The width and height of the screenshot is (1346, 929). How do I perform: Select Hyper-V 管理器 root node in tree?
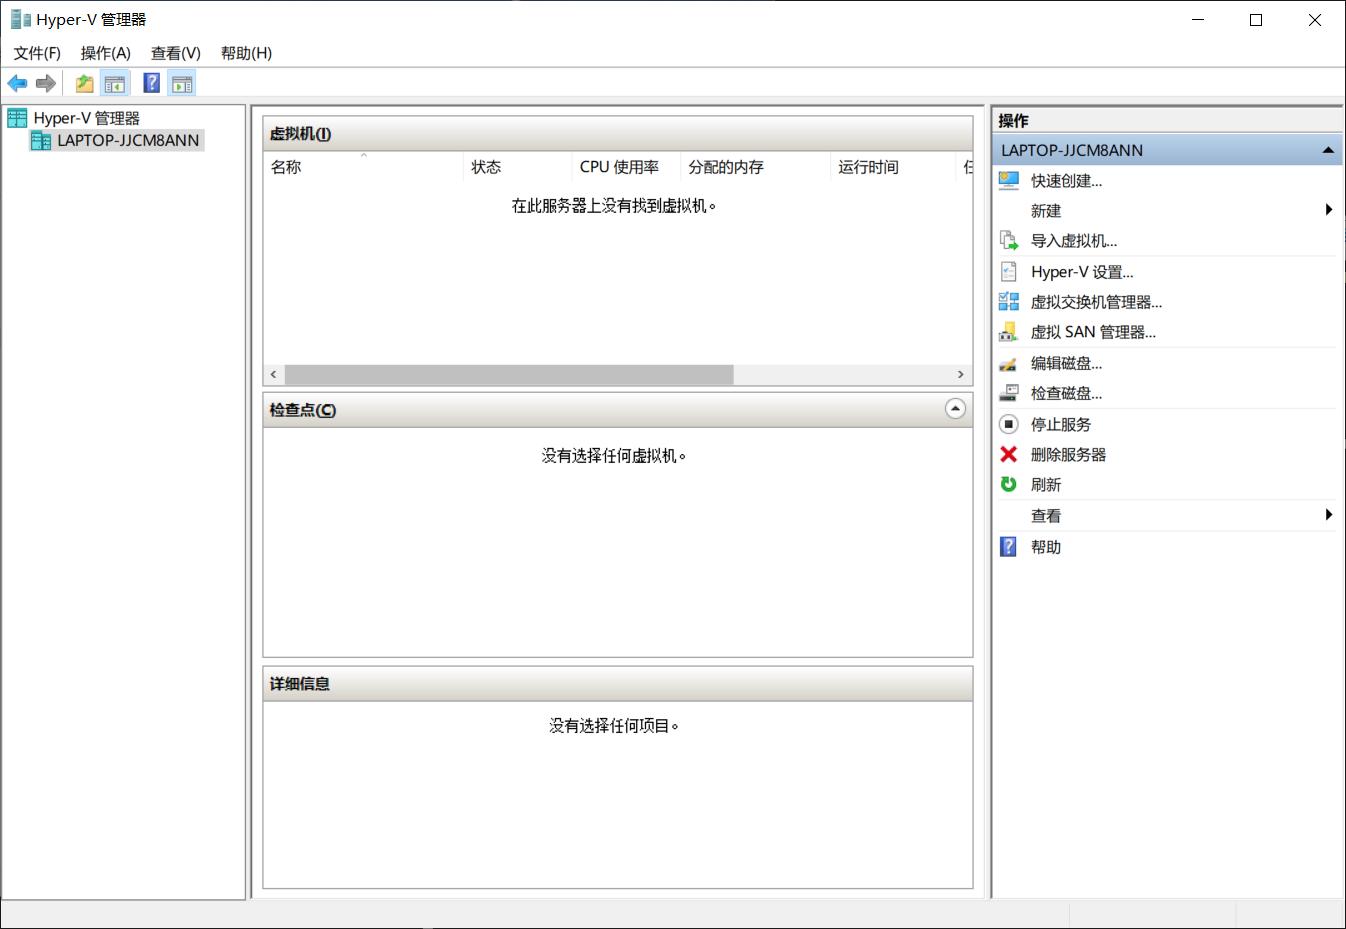(87, 118)
